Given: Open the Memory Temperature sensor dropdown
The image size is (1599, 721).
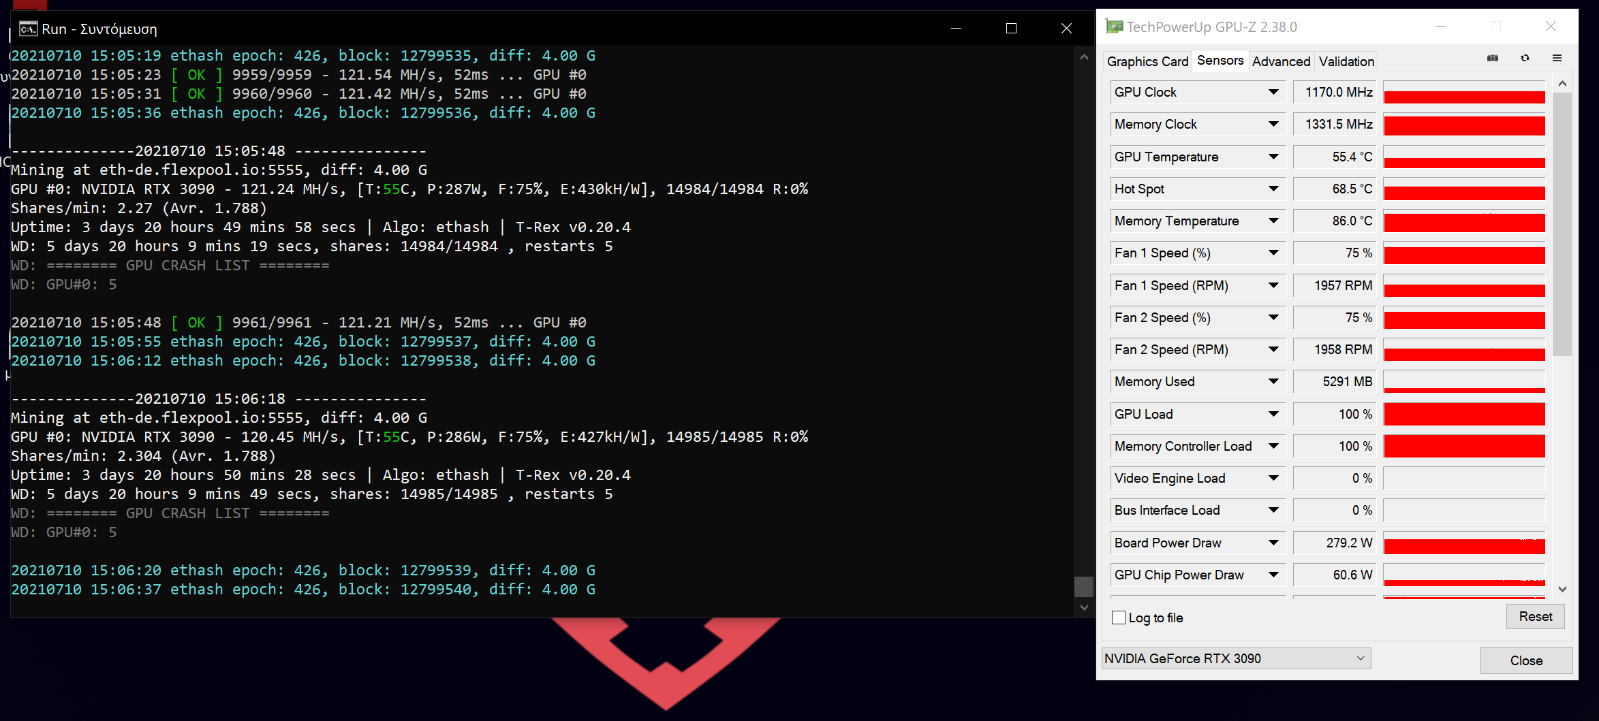Looking at the screenshot, I should click(1273, 221).
